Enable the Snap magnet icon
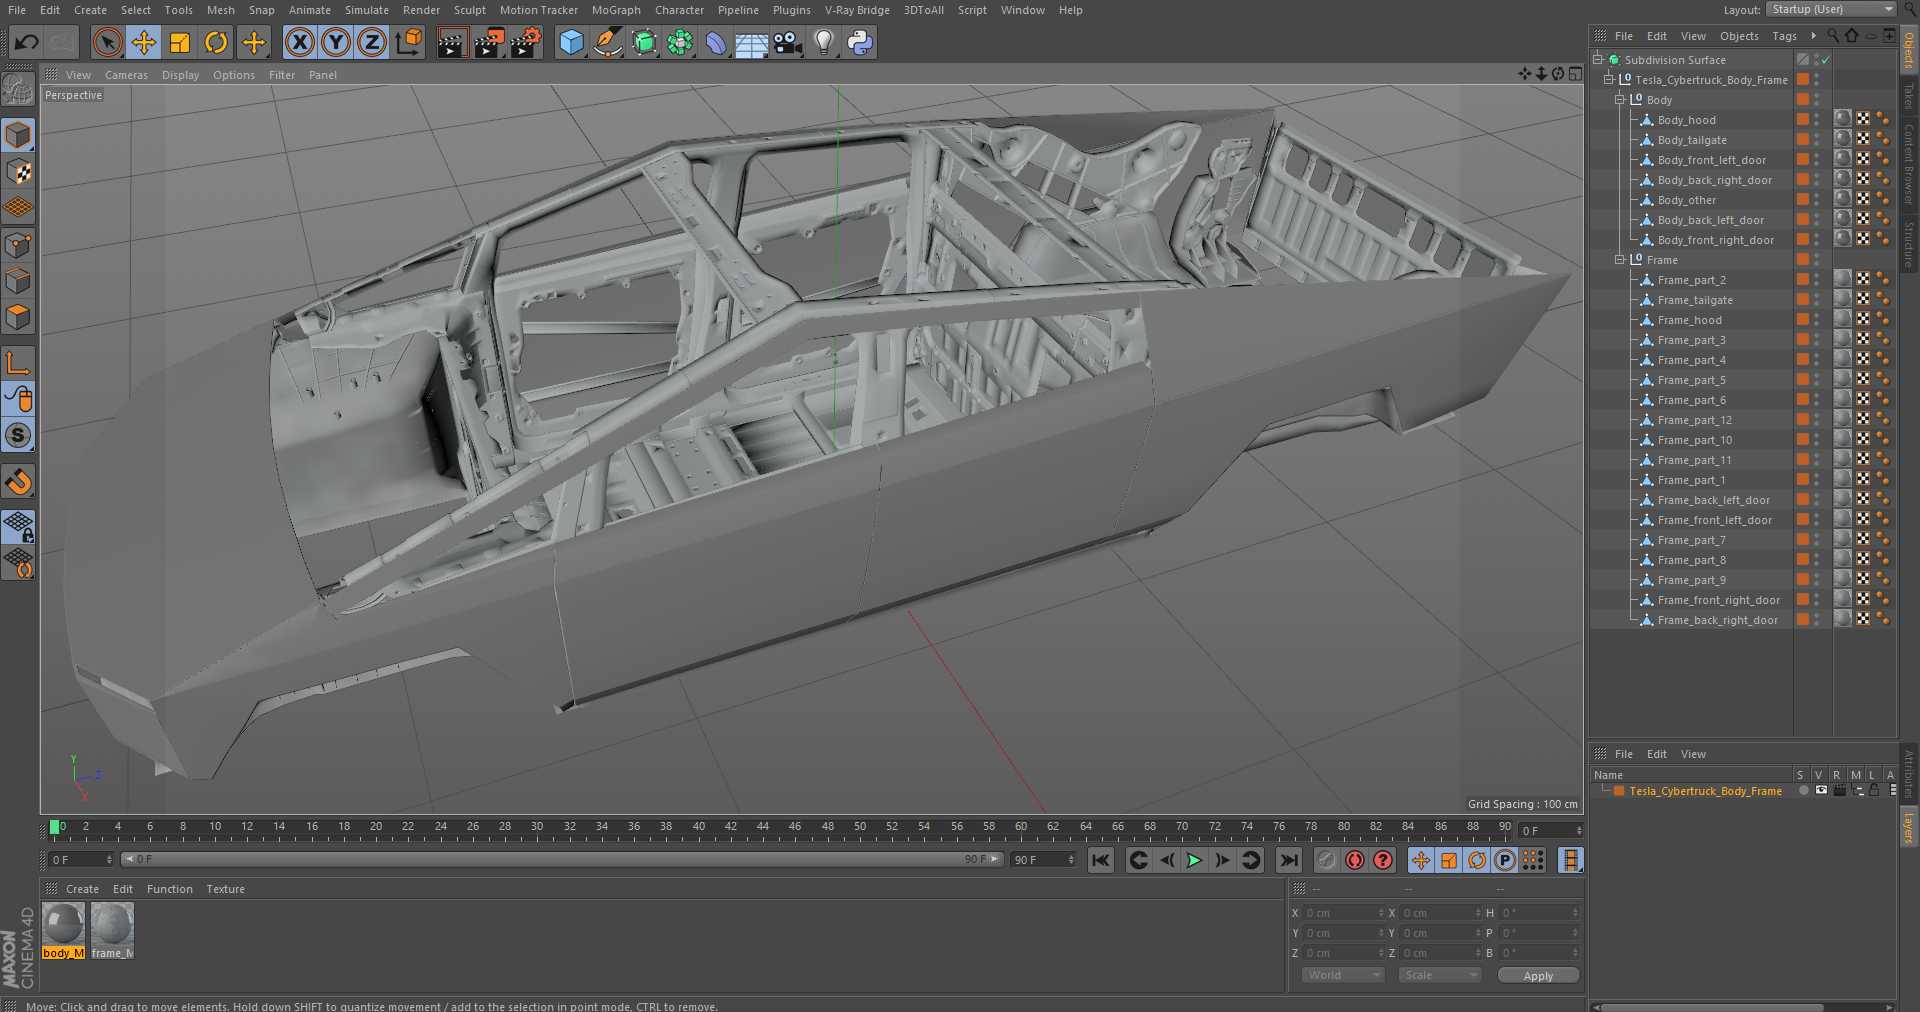 (18, 483)
